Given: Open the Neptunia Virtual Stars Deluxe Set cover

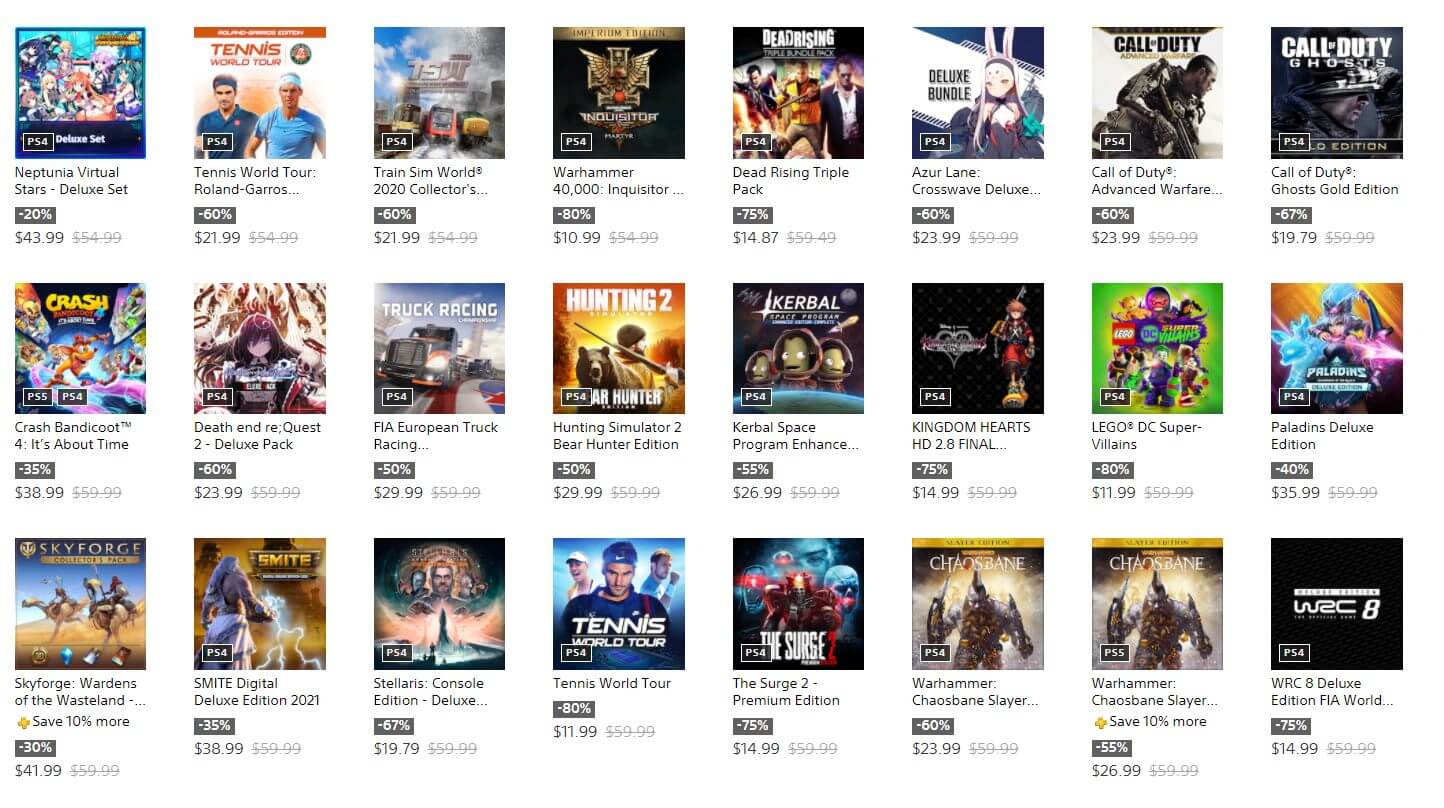Looking at the screenshot, I should [x=80, y=93].
